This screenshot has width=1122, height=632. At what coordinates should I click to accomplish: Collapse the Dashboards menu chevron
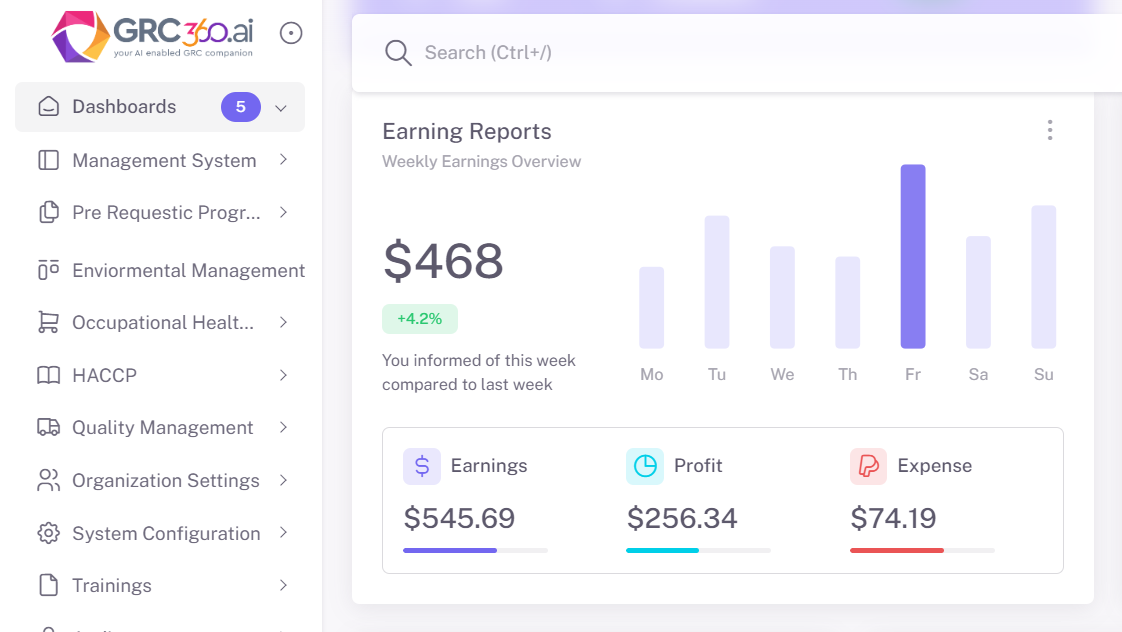tap(281, 108)
